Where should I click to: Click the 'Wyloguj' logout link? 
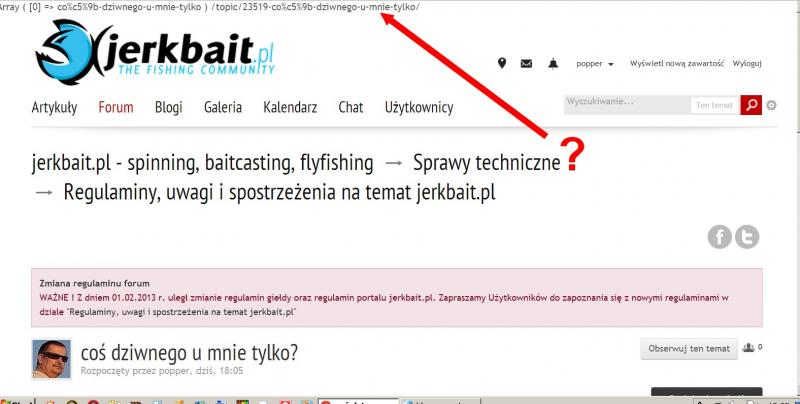pos(748,64)
